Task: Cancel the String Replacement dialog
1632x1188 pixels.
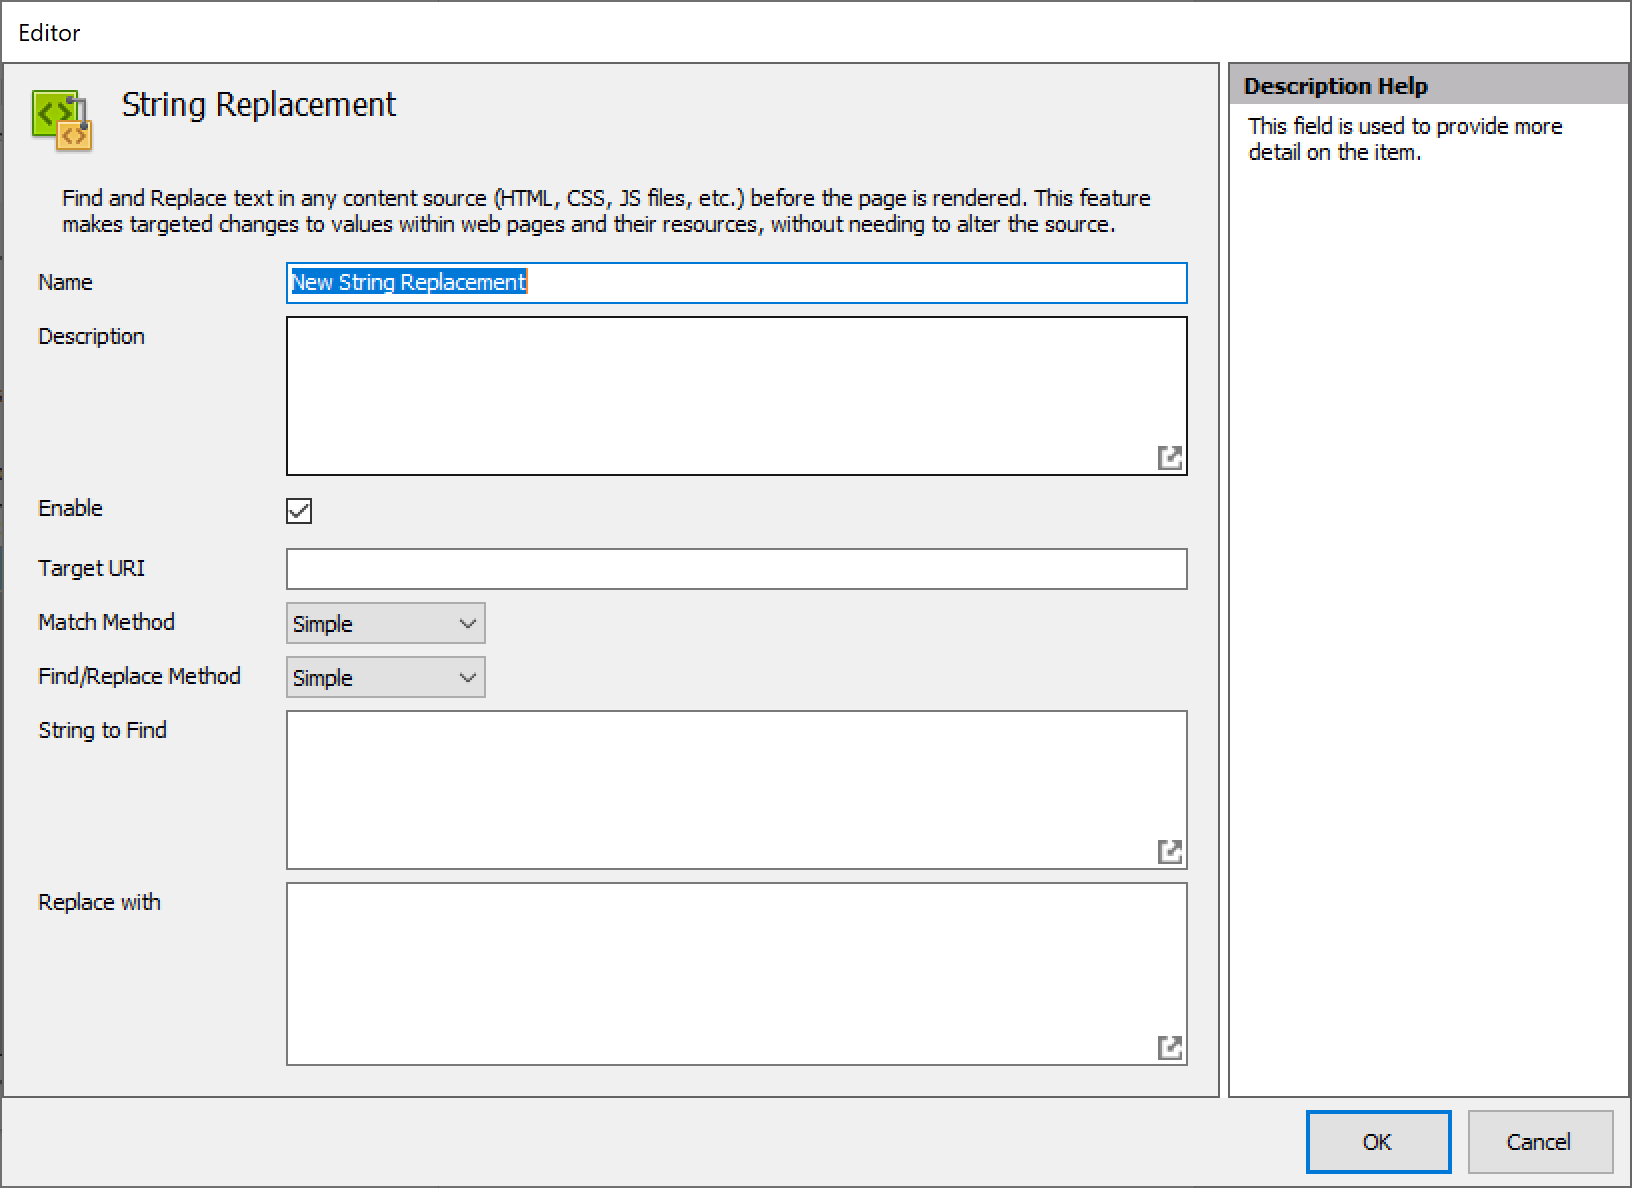Action: click(x=1539, y=1142)
